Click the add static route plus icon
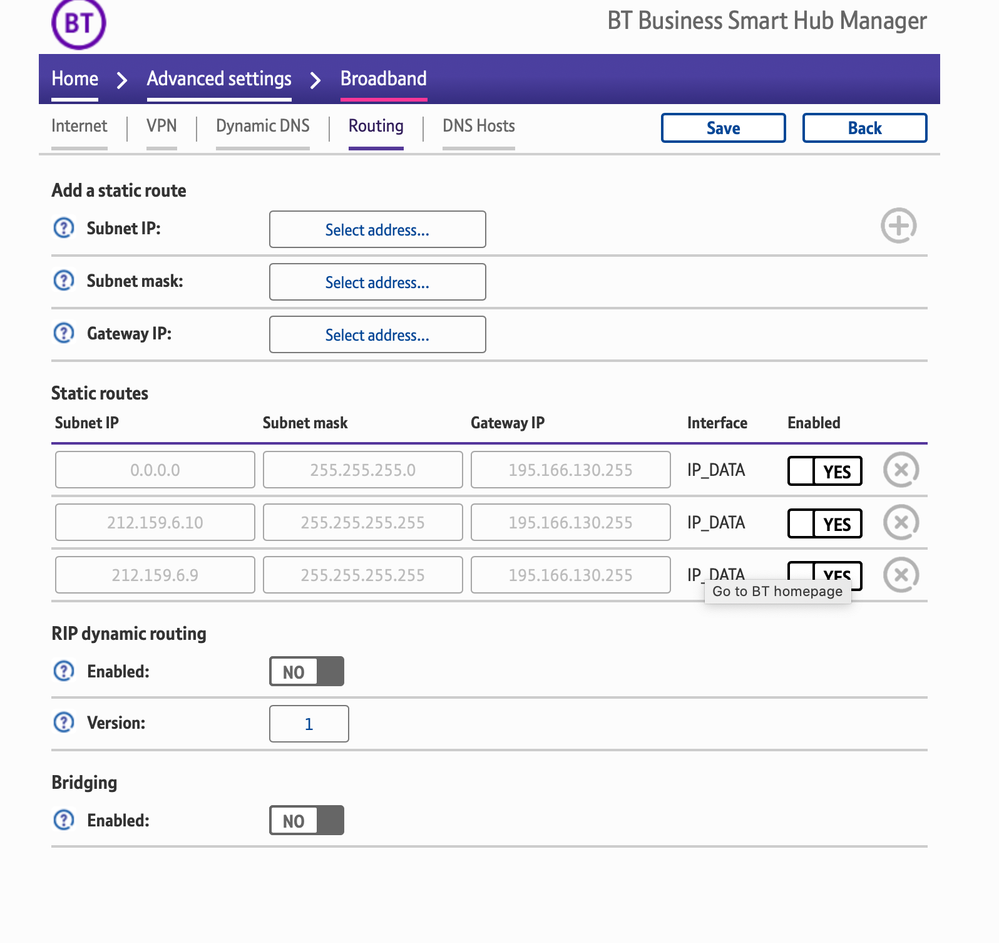This screenshot has width=999, height=943. (x=898, y=226)
